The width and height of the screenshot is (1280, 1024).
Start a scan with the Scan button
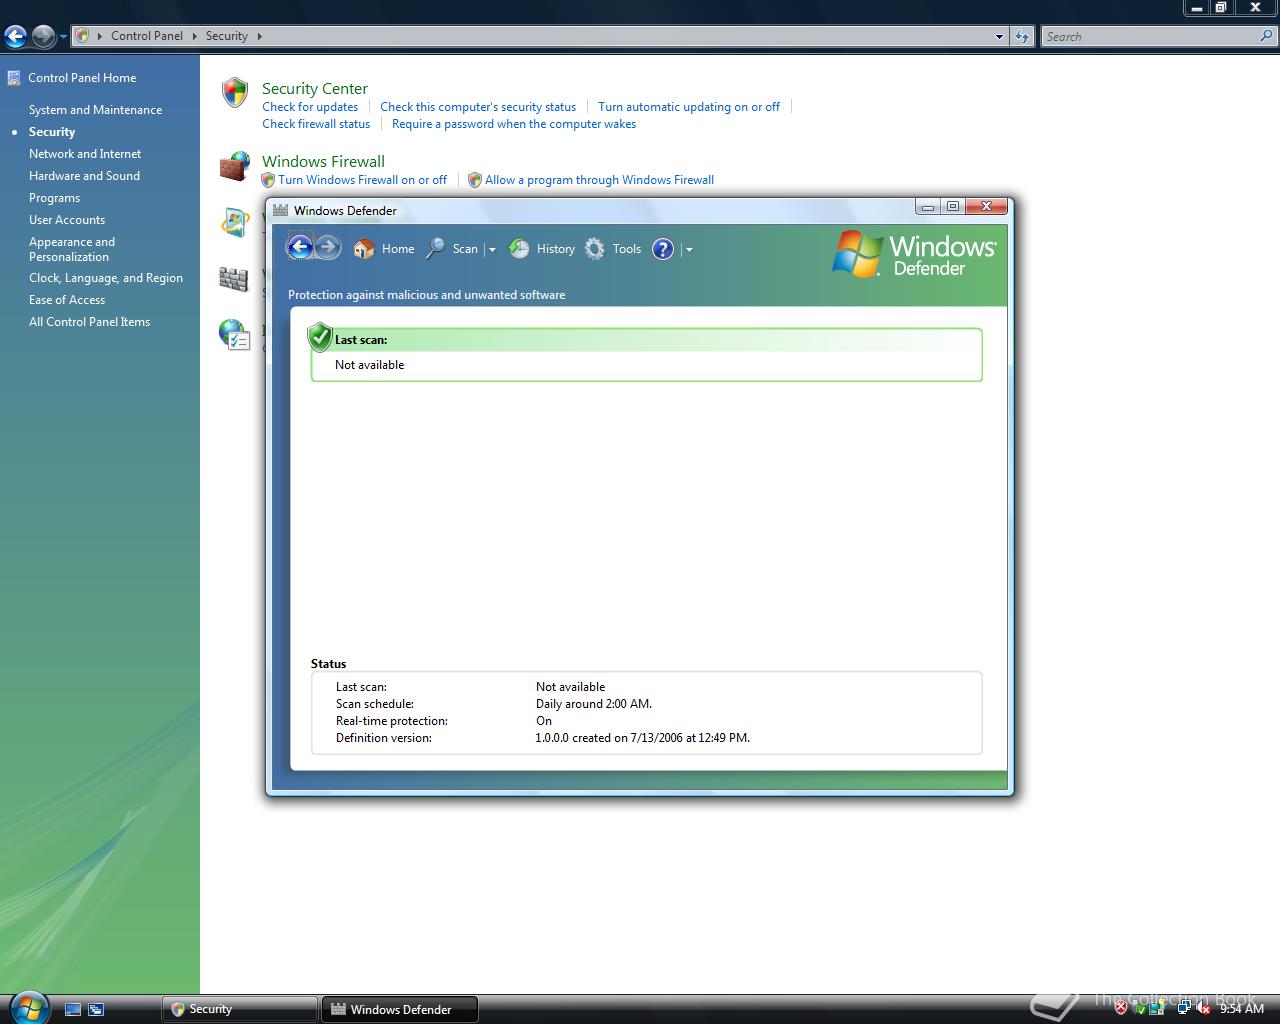452,249
